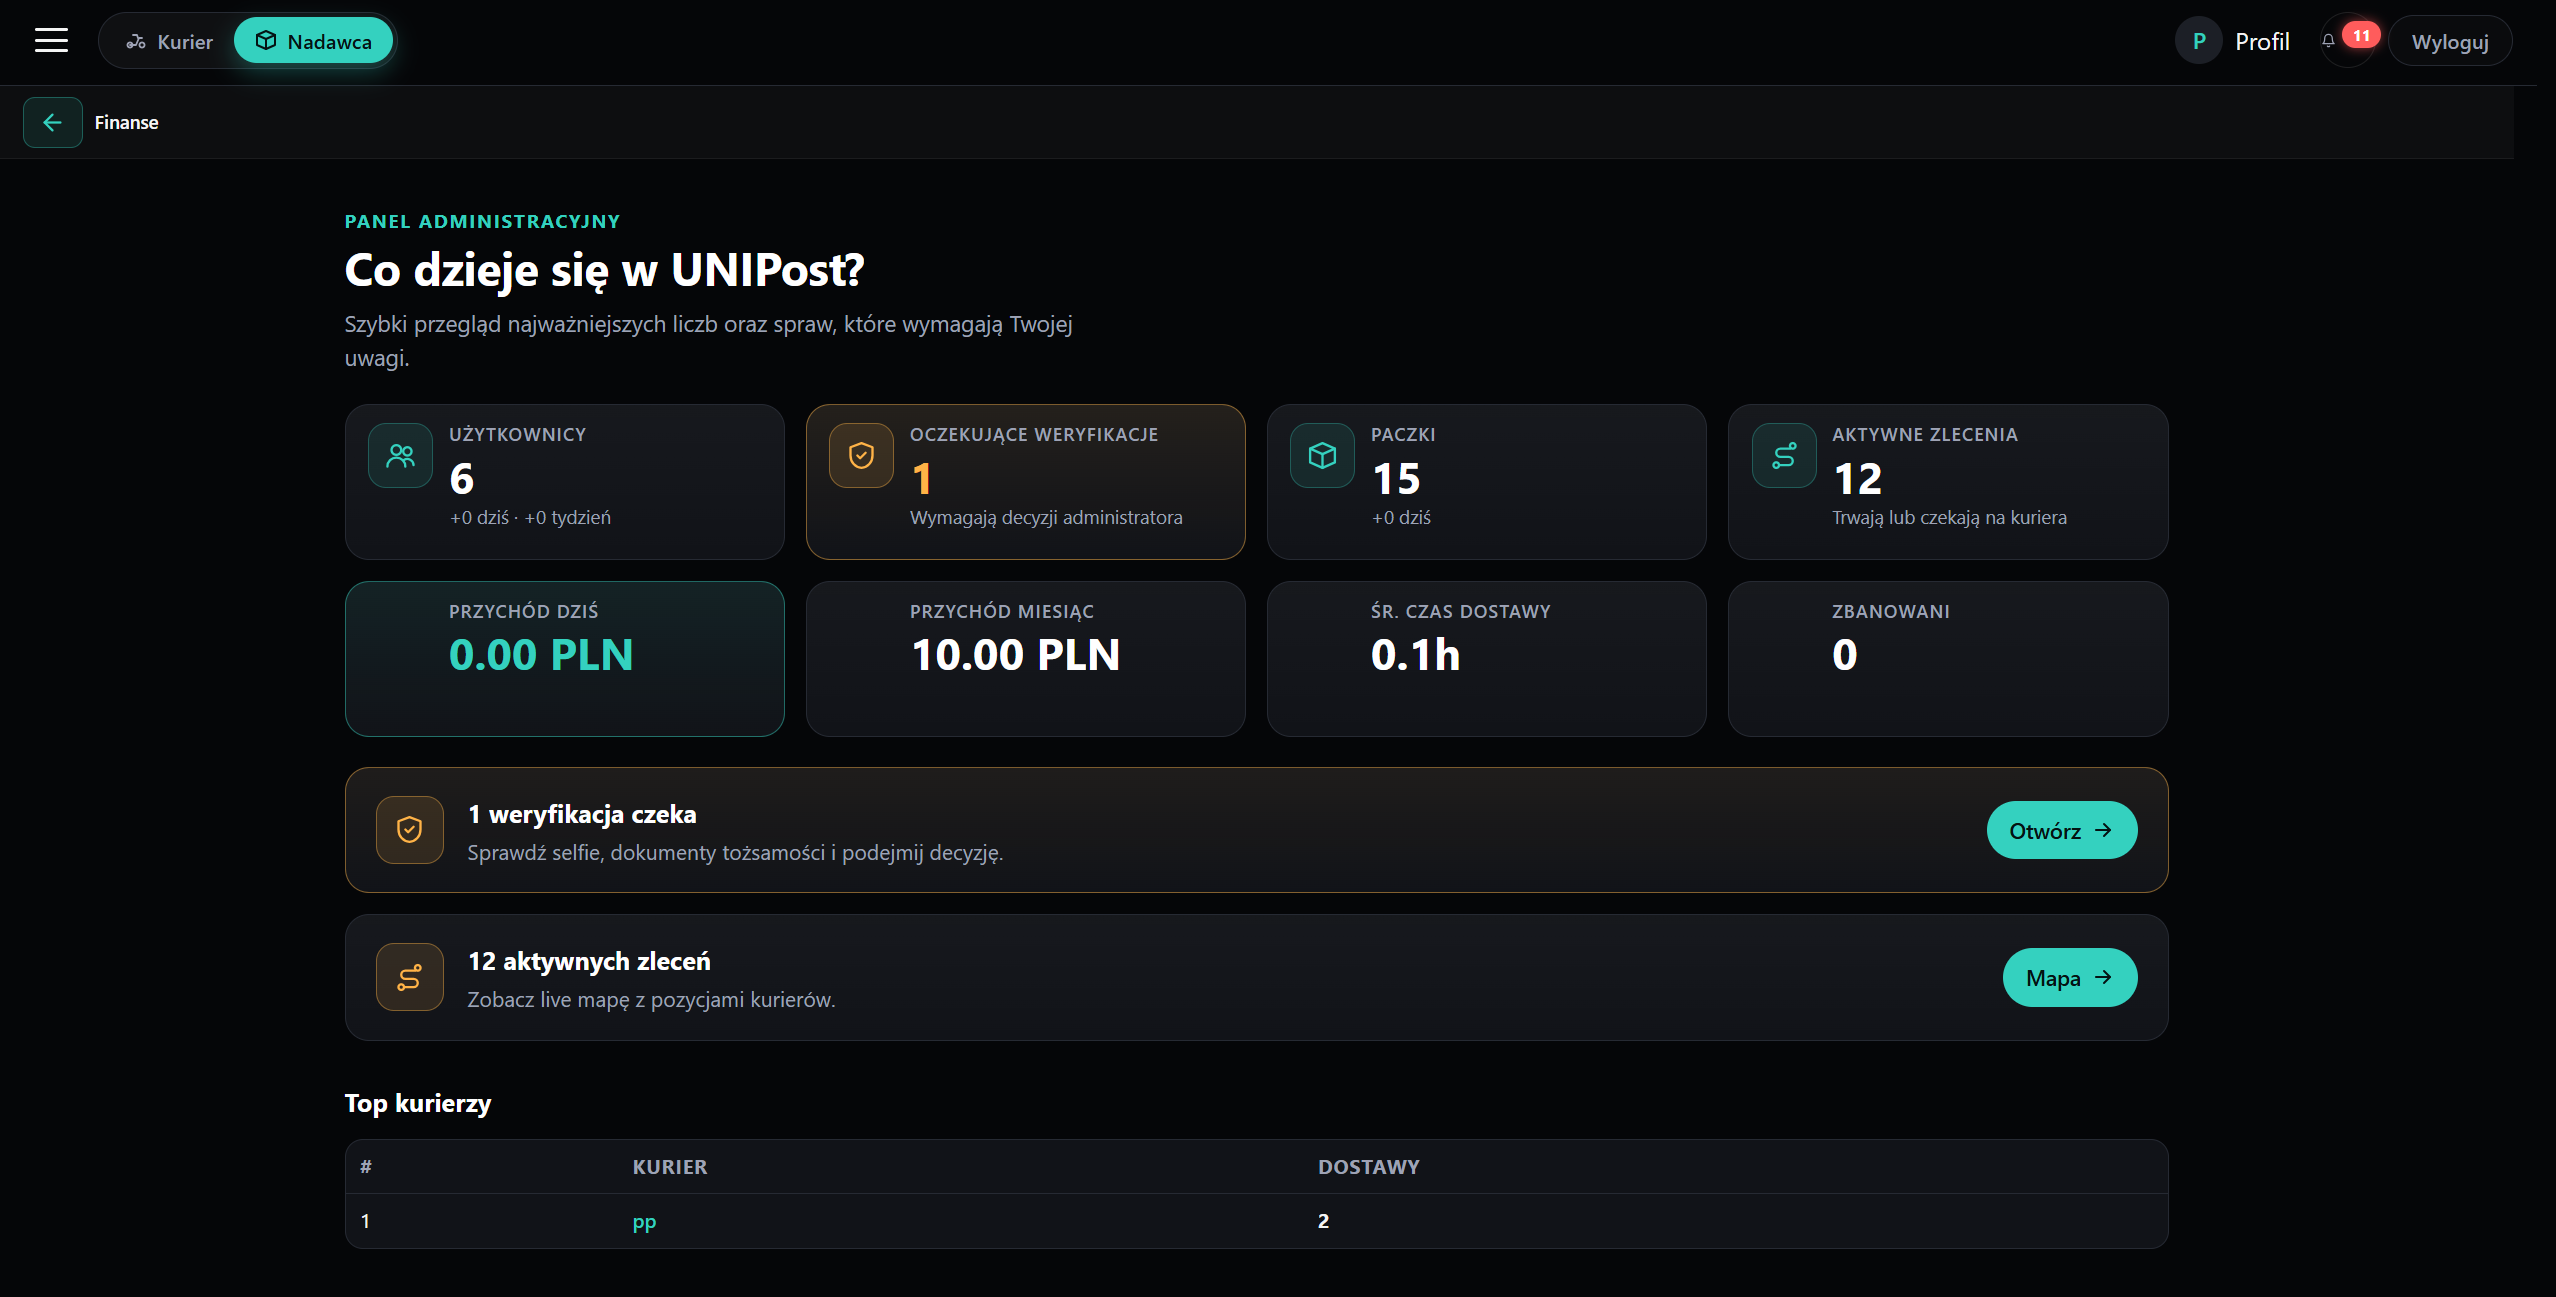The width and height of the screenshot is (2556, 1297).
Task: Click the '12 aktywnych zleceń' heading
Action: tap(589, 961)
